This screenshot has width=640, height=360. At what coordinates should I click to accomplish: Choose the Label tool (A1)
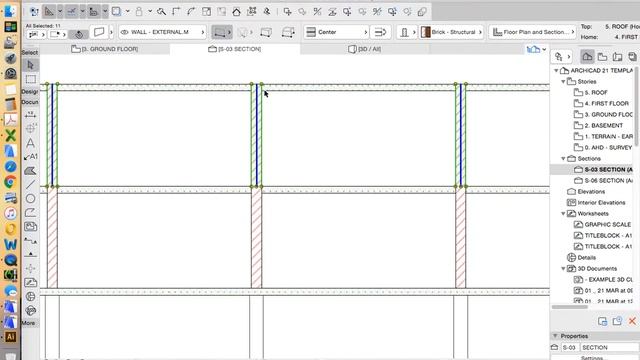point(31,157)
